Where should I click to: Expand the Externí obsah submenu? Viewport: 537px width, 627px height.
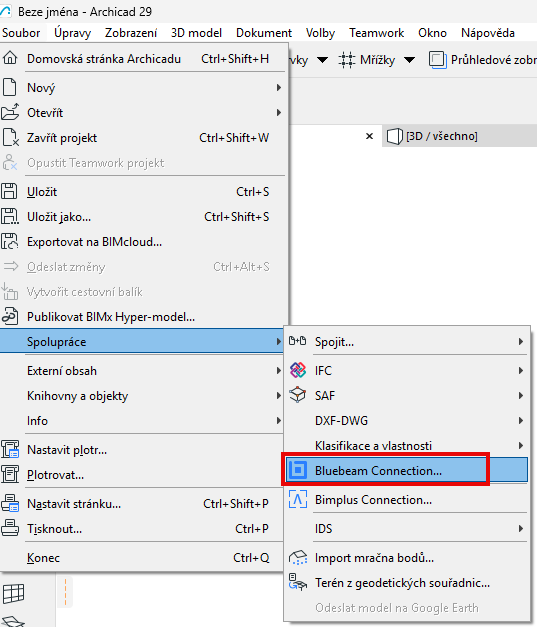click(279, 371)
